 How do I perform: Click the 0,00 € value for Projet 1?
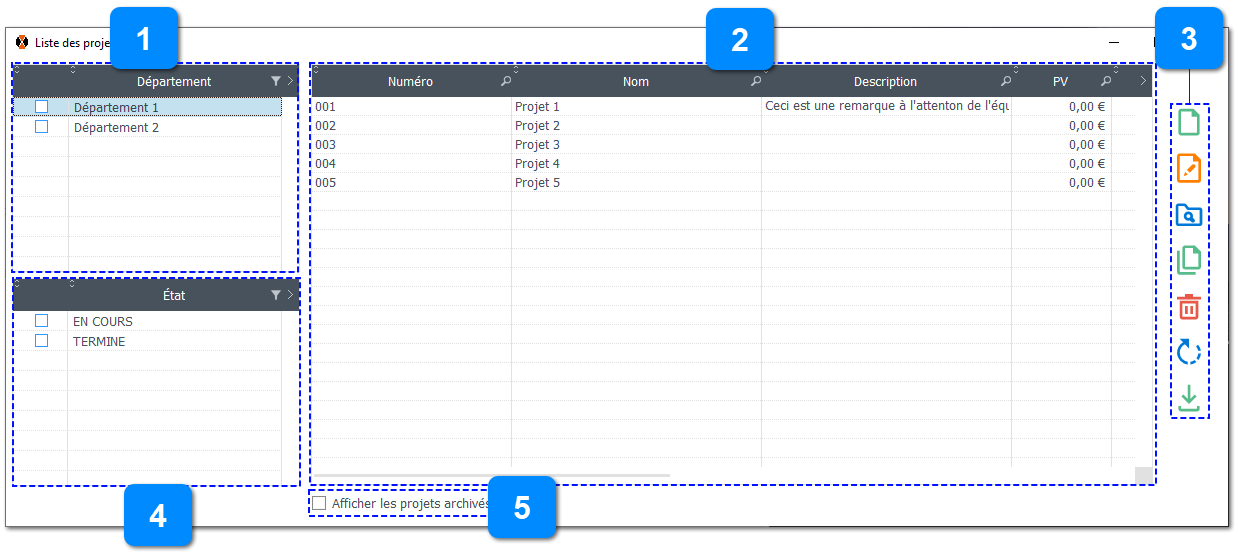point(1087,106)
